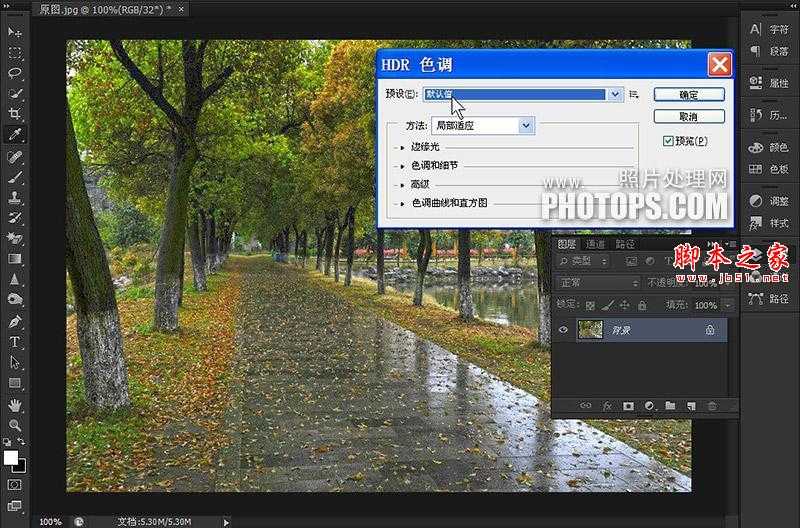This screenshot has height=528, width=800.
Task: Delete layer with the trash icon
Action: 712,406
